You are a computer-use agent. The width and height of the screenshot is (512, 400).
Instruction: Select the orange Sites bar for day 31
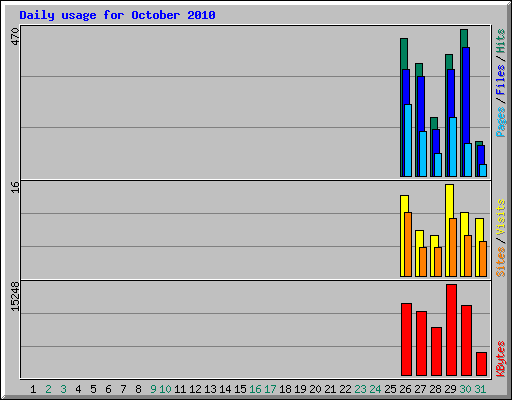click(x=483, y=259)
